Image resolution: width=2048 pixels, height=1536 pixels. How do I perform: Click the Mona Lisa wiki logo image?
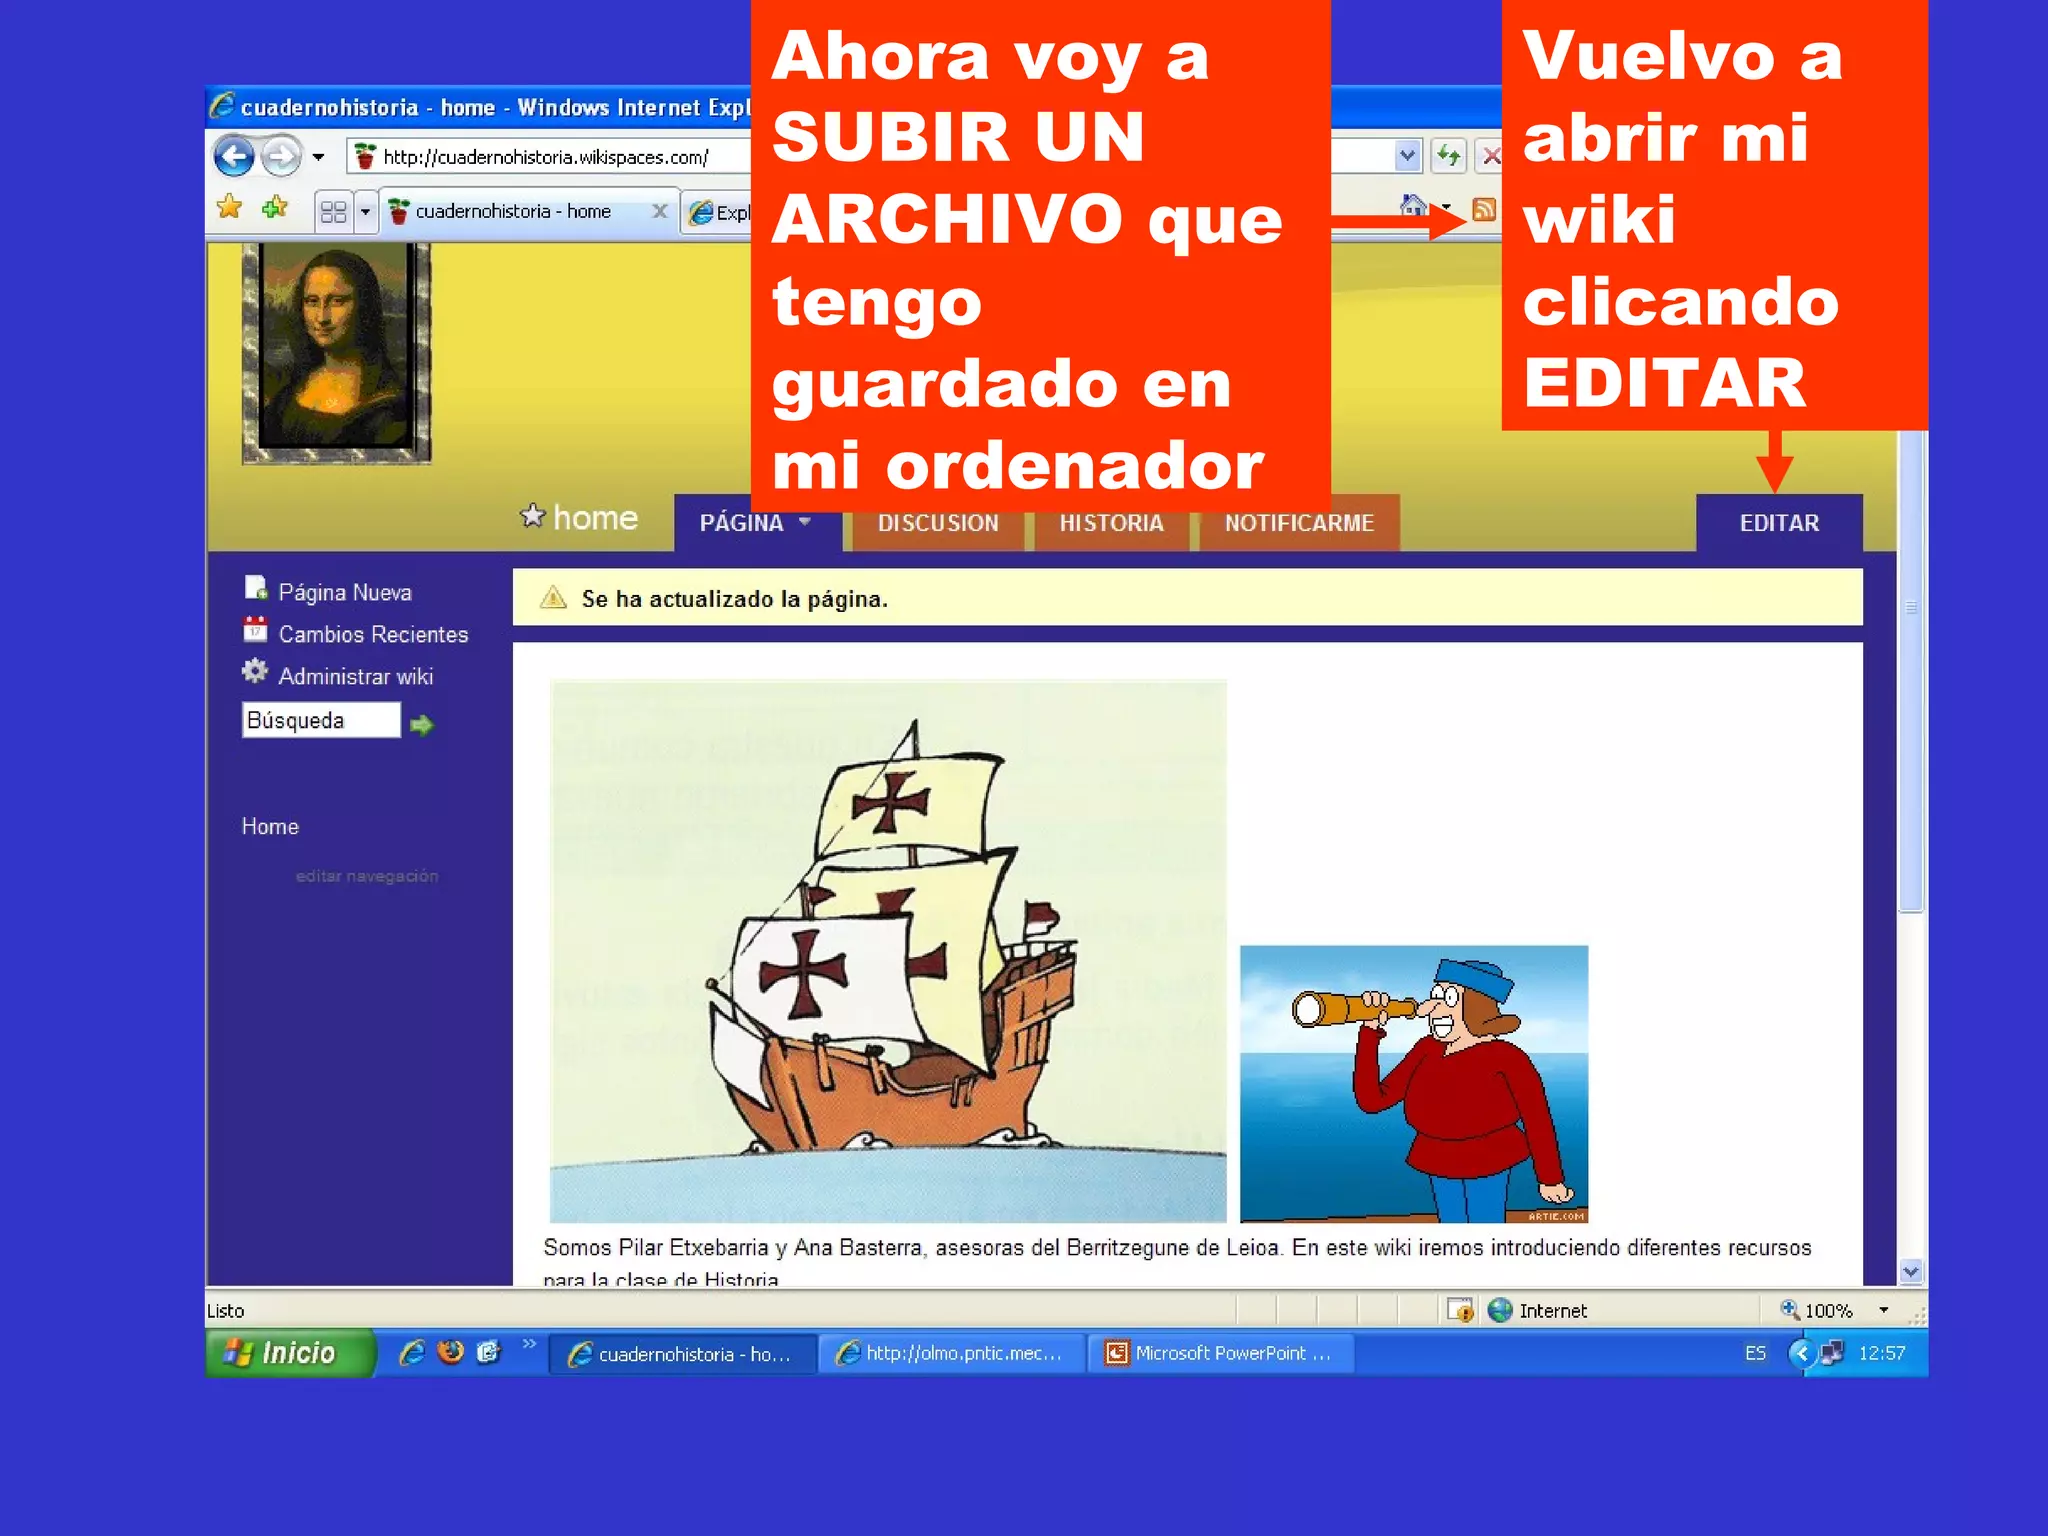click(336, 353)
